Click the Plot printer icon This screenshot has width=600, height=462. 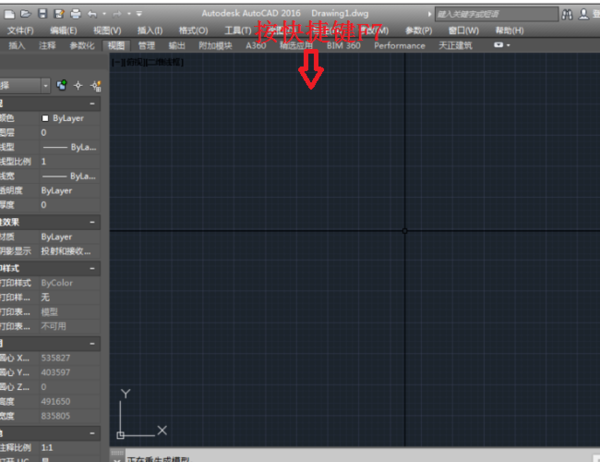(76, 14)
